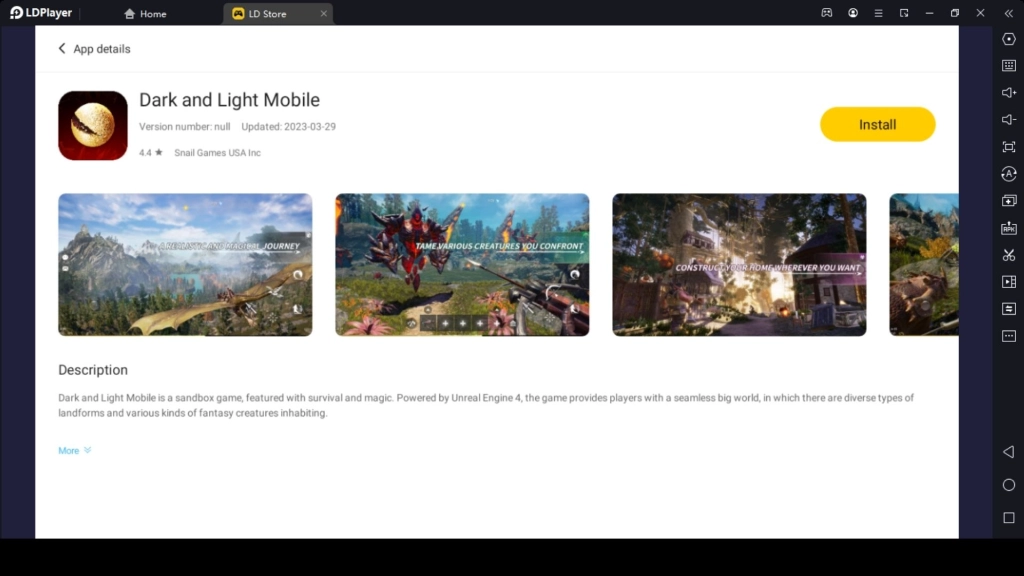
Task: Rotate the screen via sidebar icon
Action: click(1009, 174)
